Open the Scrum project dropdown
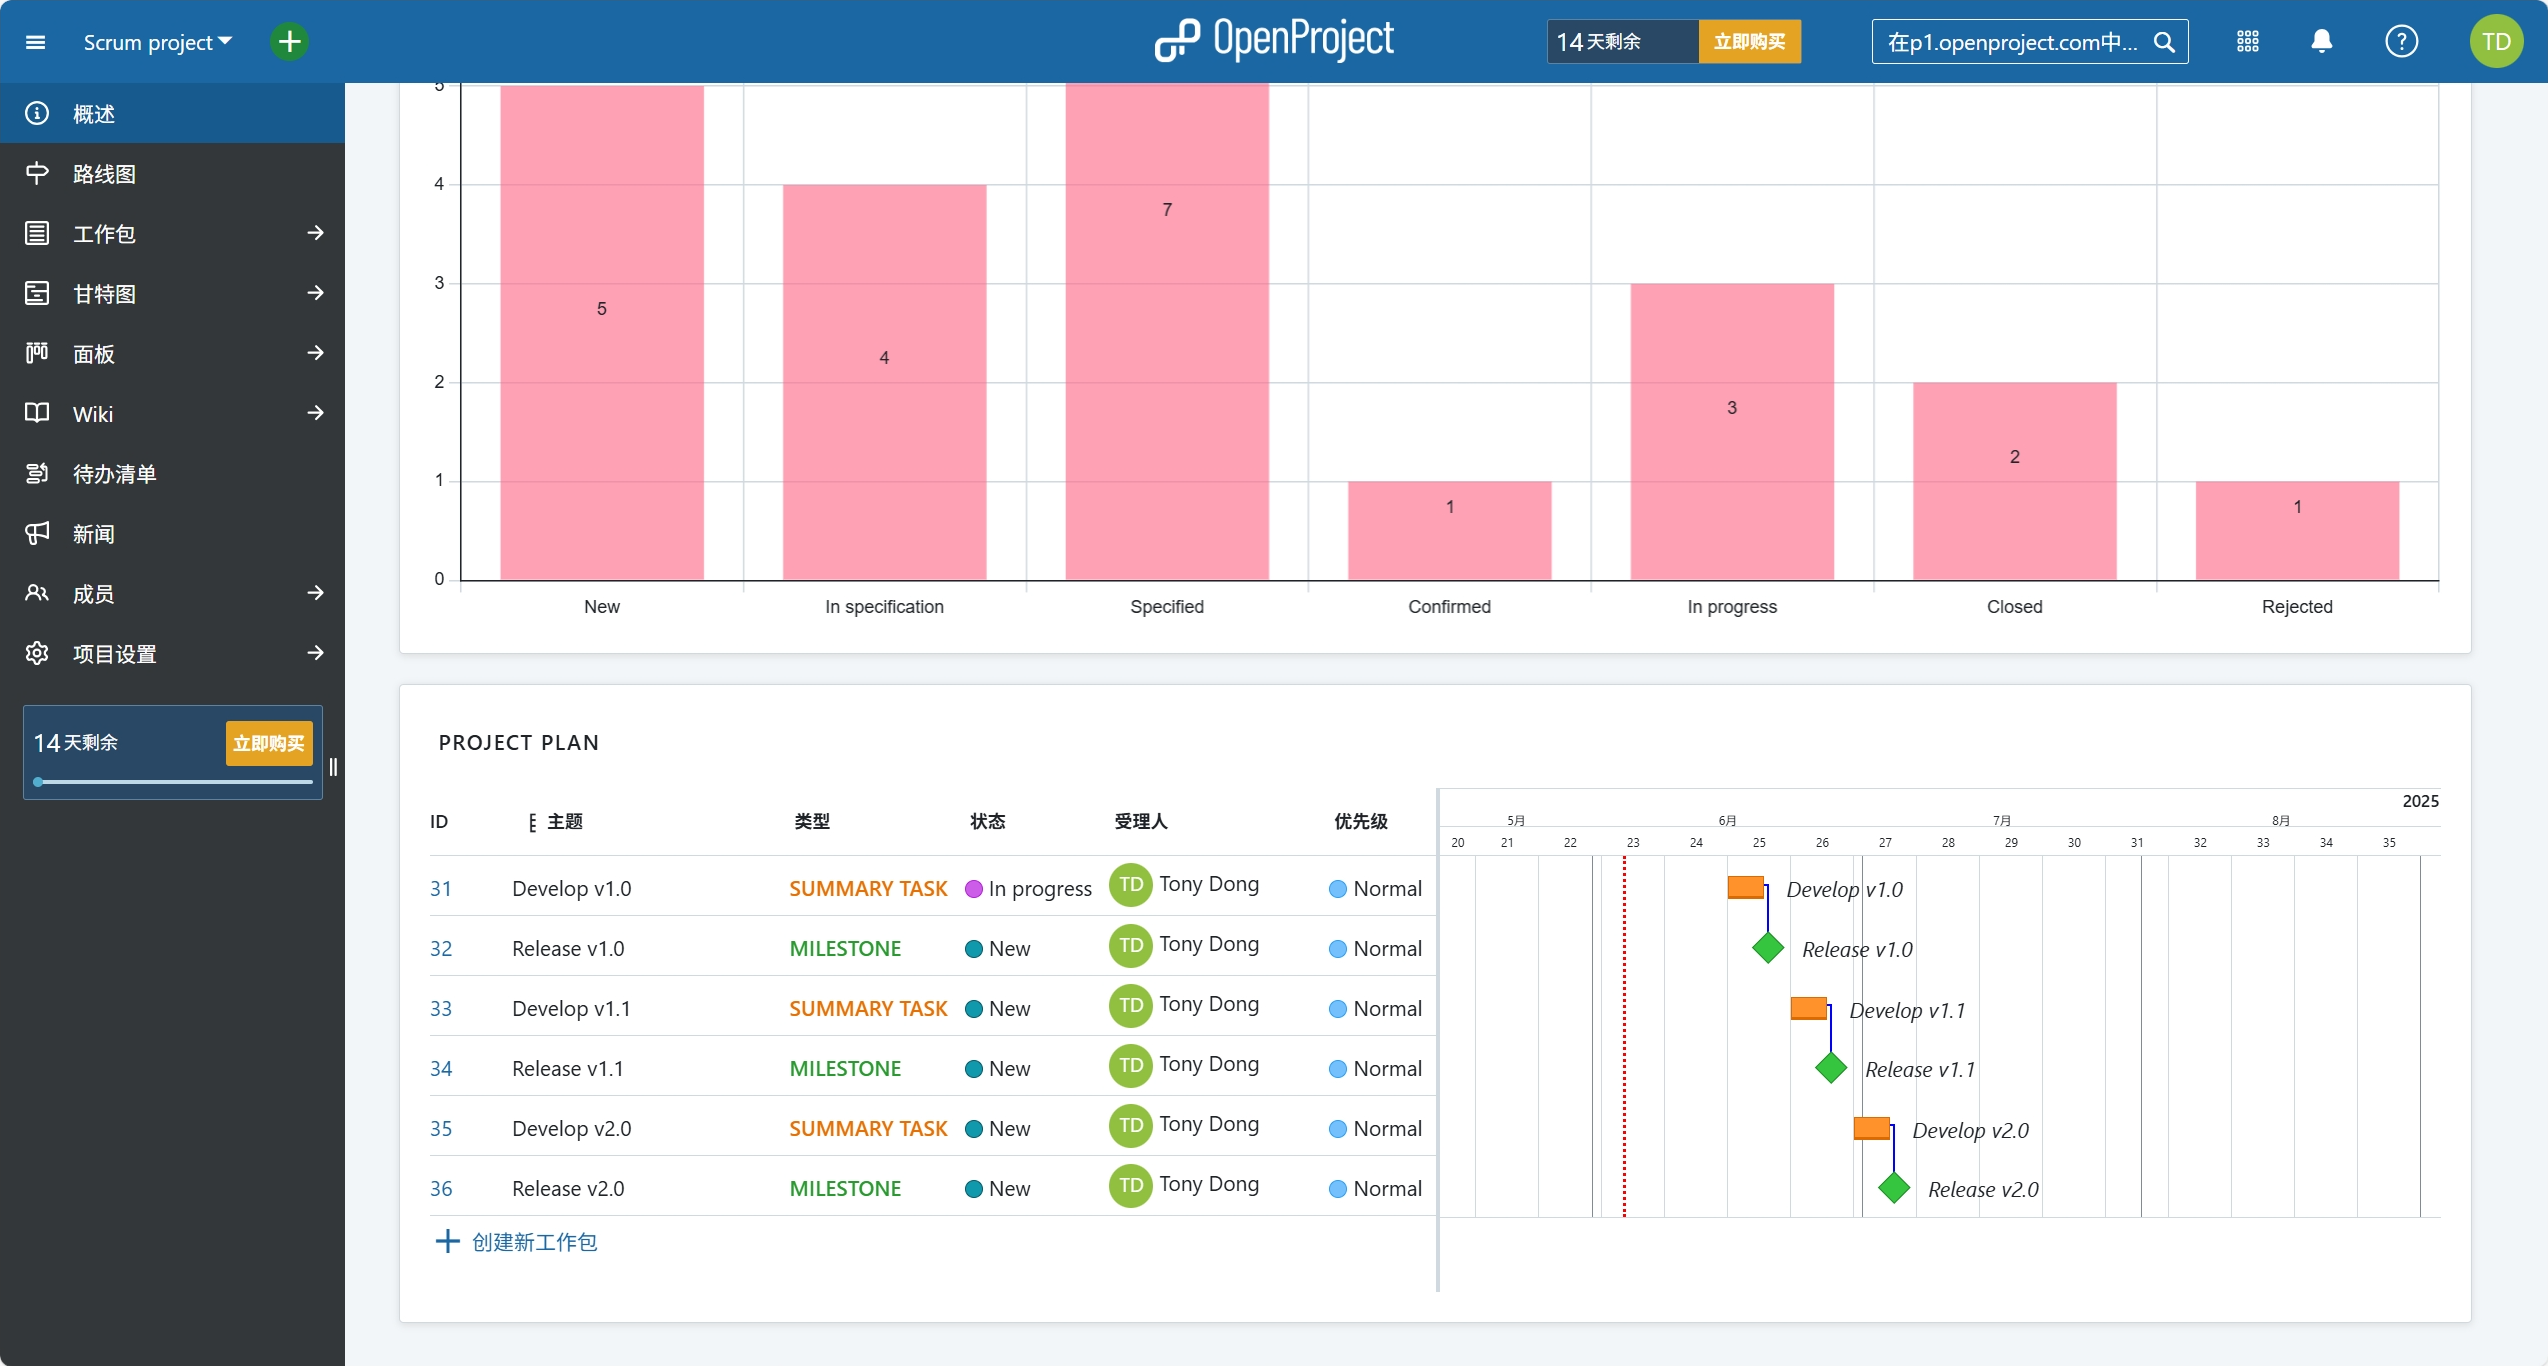This screenshot has height=1366, width=2548. click(x=157, y=42)
